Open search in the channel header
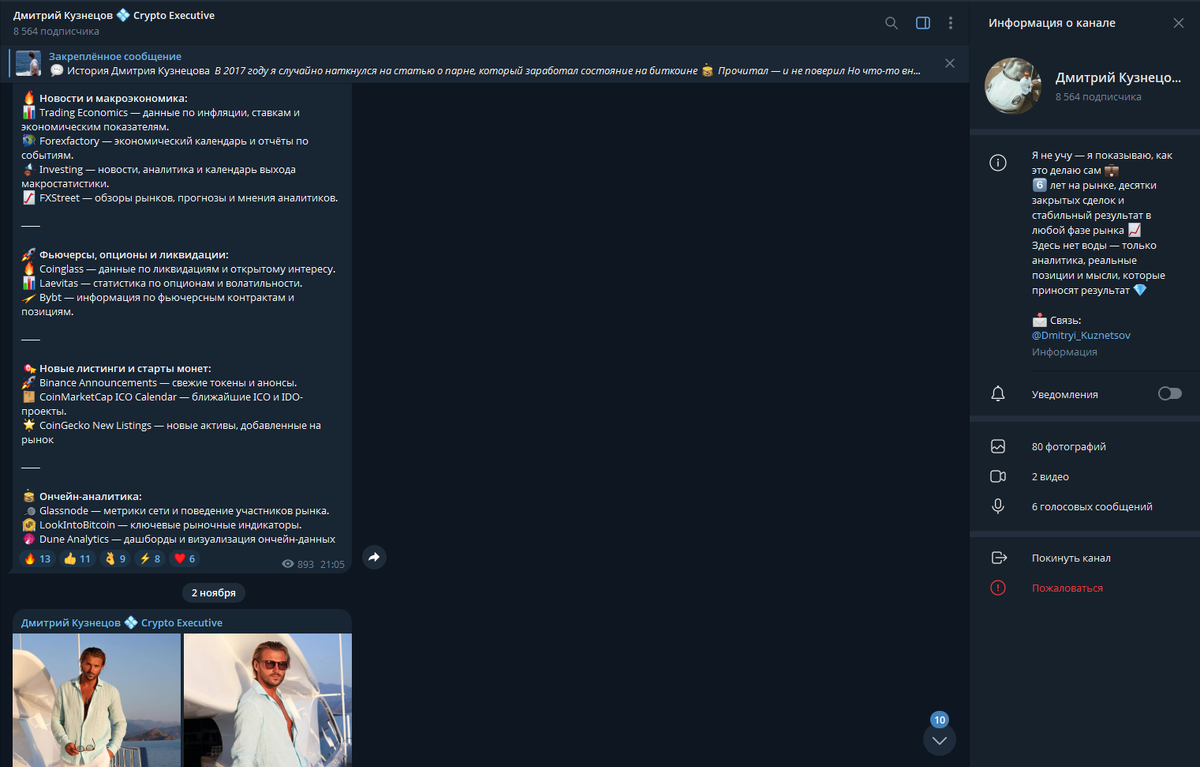1200x767 pixels. 891,23
